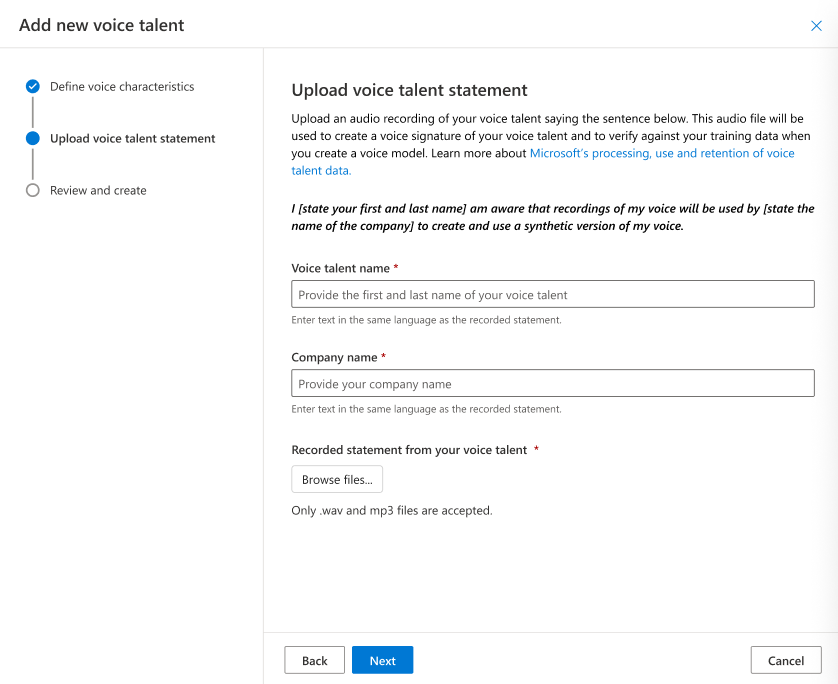Select Upload voice talent statement step in sidebar
The image size is (838, 684).
click(x=132, y=139)
